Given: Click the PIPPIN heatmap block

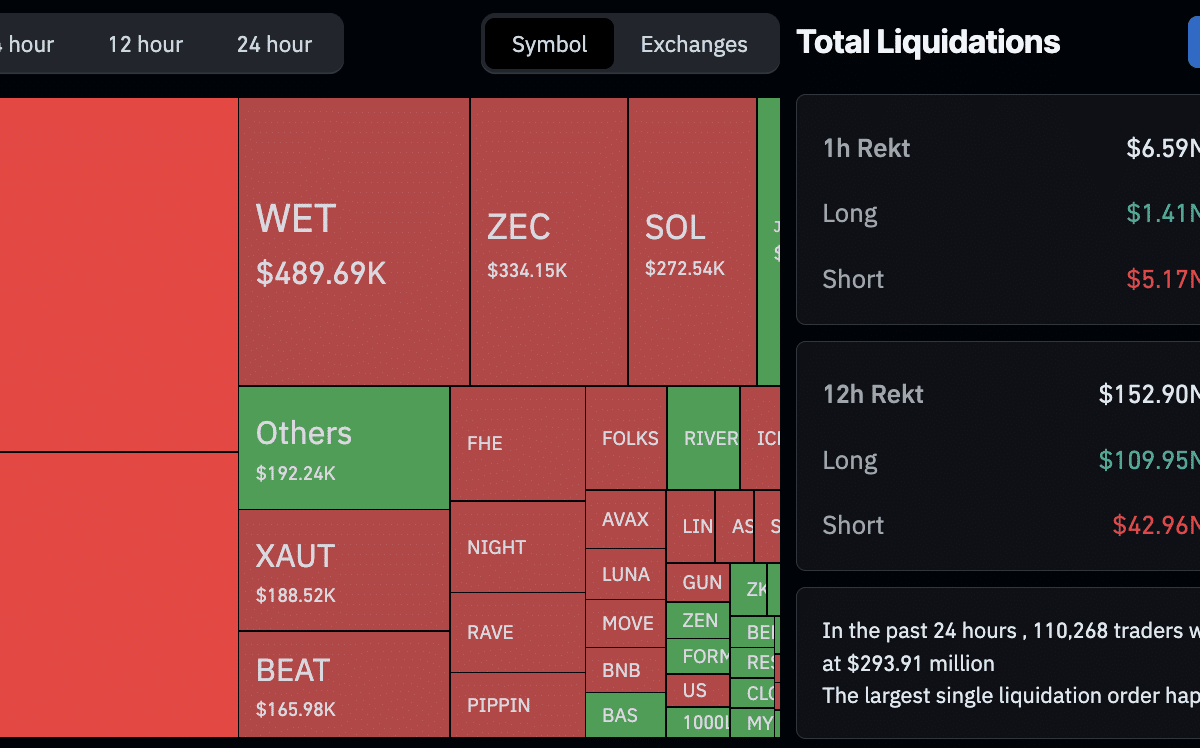Looking at the screenshot, I should pyautogui.click(x=517, y=705).
